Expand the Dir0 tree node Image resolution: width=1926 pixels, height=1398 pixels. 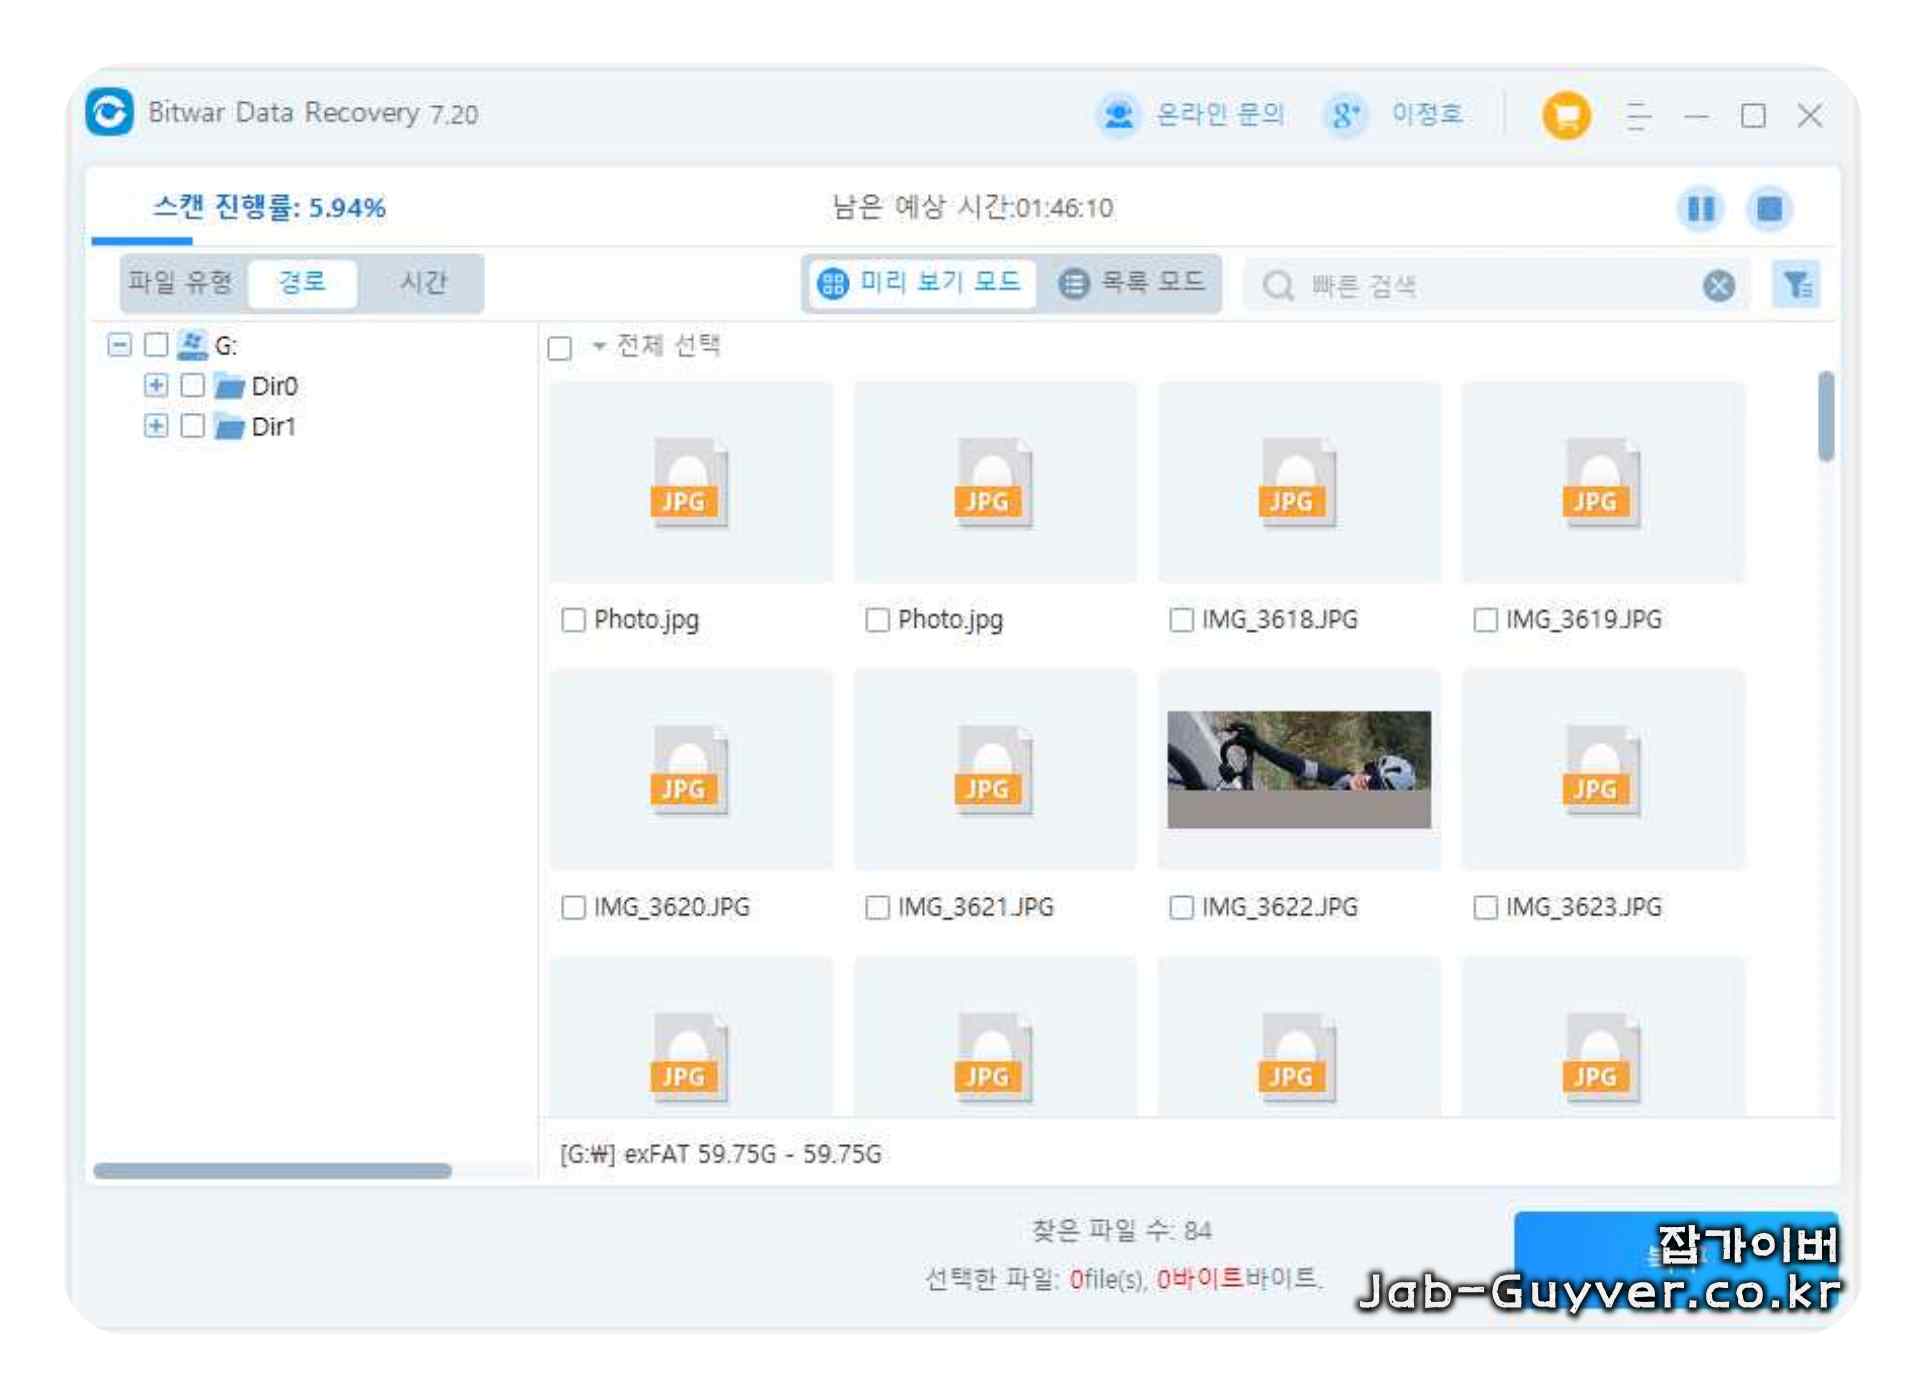[x=155, y=386]
